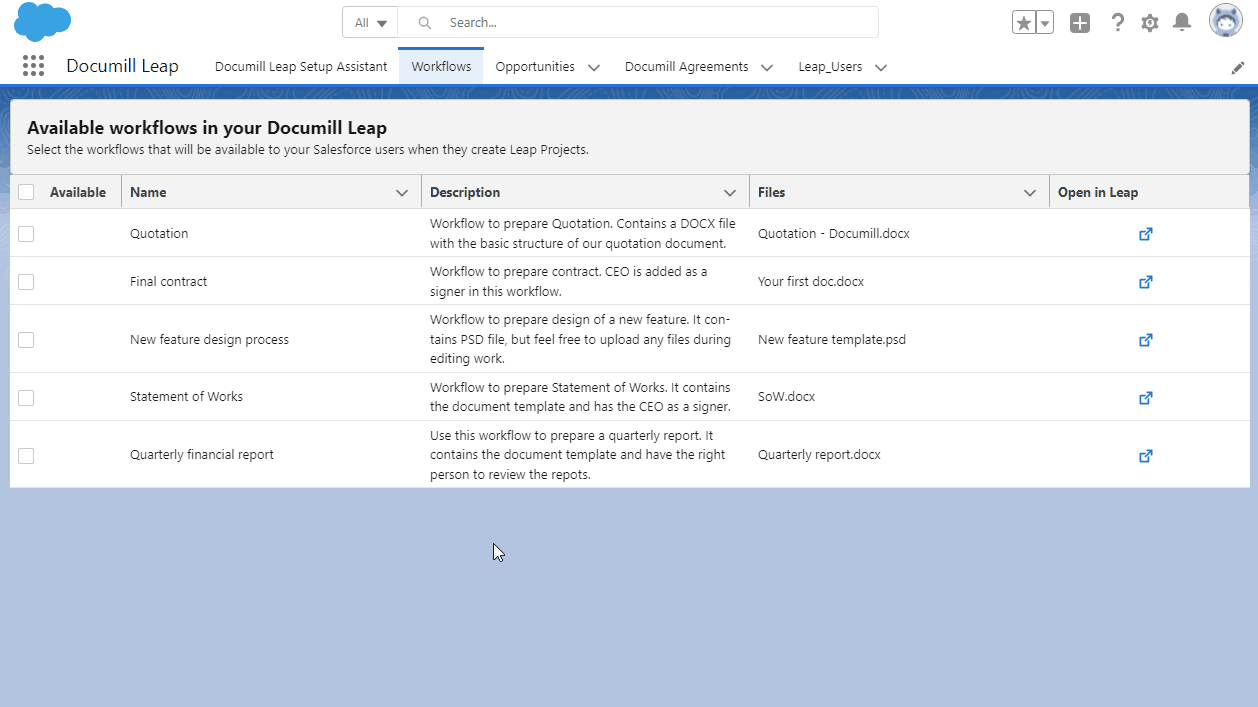Enable availability for the Final contract workflow
1258x707 pixels.
(26, 282)
